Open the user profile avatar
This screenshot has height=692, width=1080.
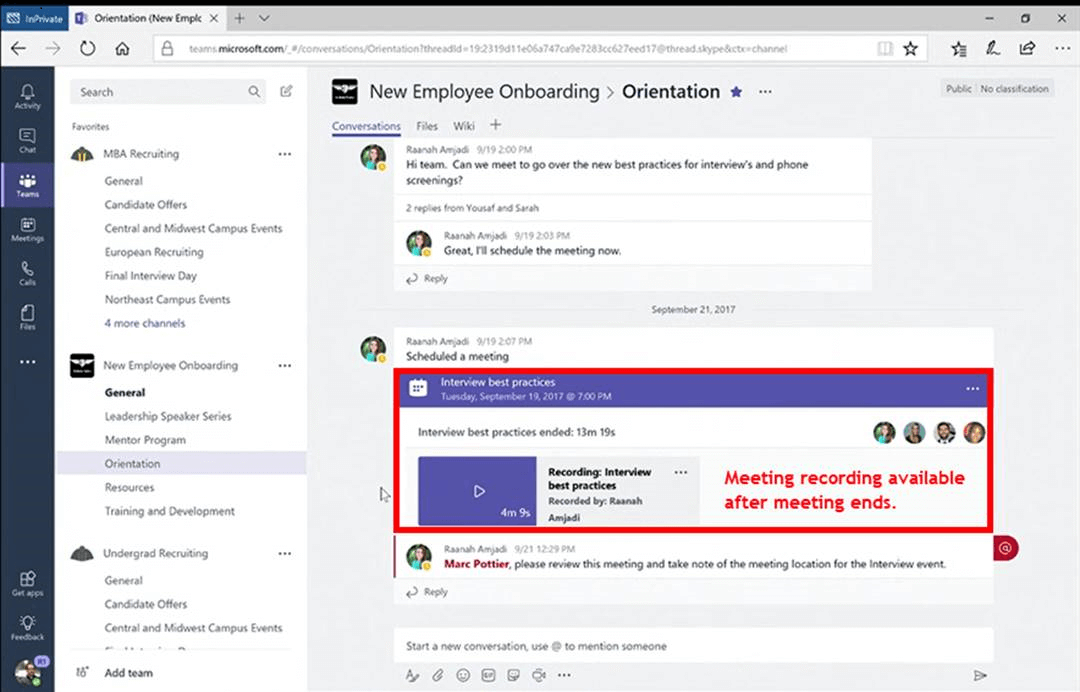[29, 671]
